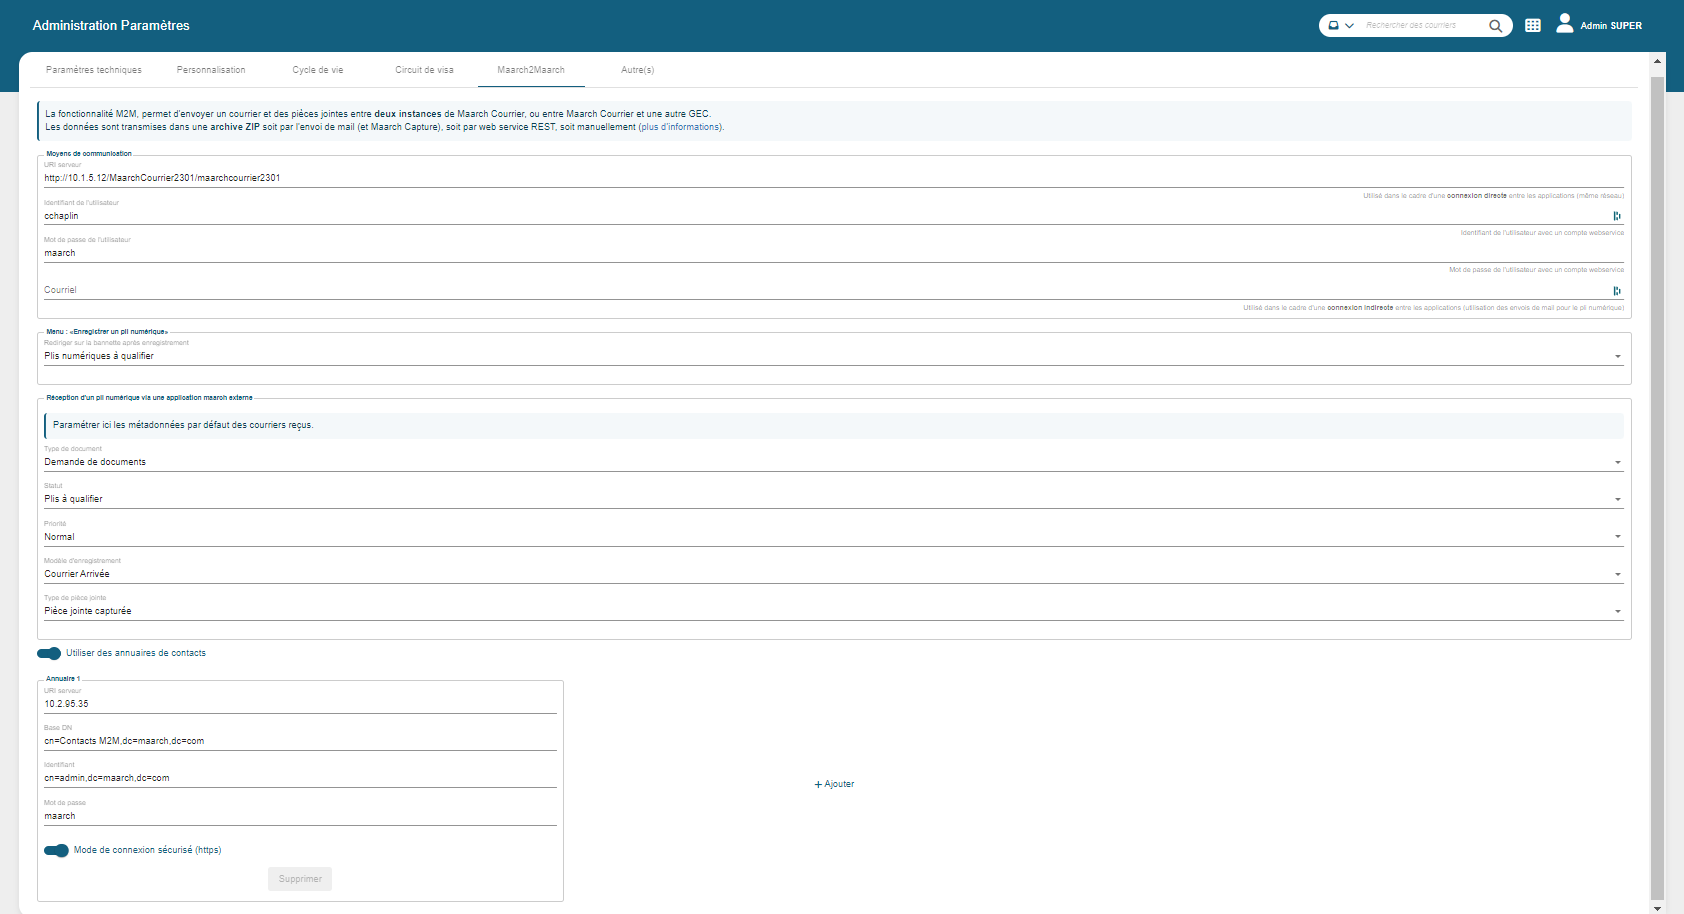Click the plus icon next to Ajouter
Screen dimensions: 1684x914
[818, 785]
